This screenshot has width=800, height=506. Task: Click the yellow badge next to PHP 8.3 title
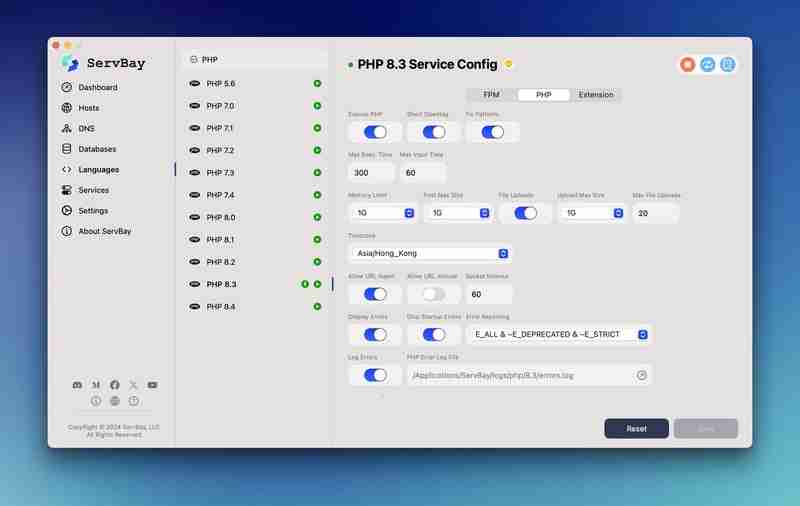[508, 64]
